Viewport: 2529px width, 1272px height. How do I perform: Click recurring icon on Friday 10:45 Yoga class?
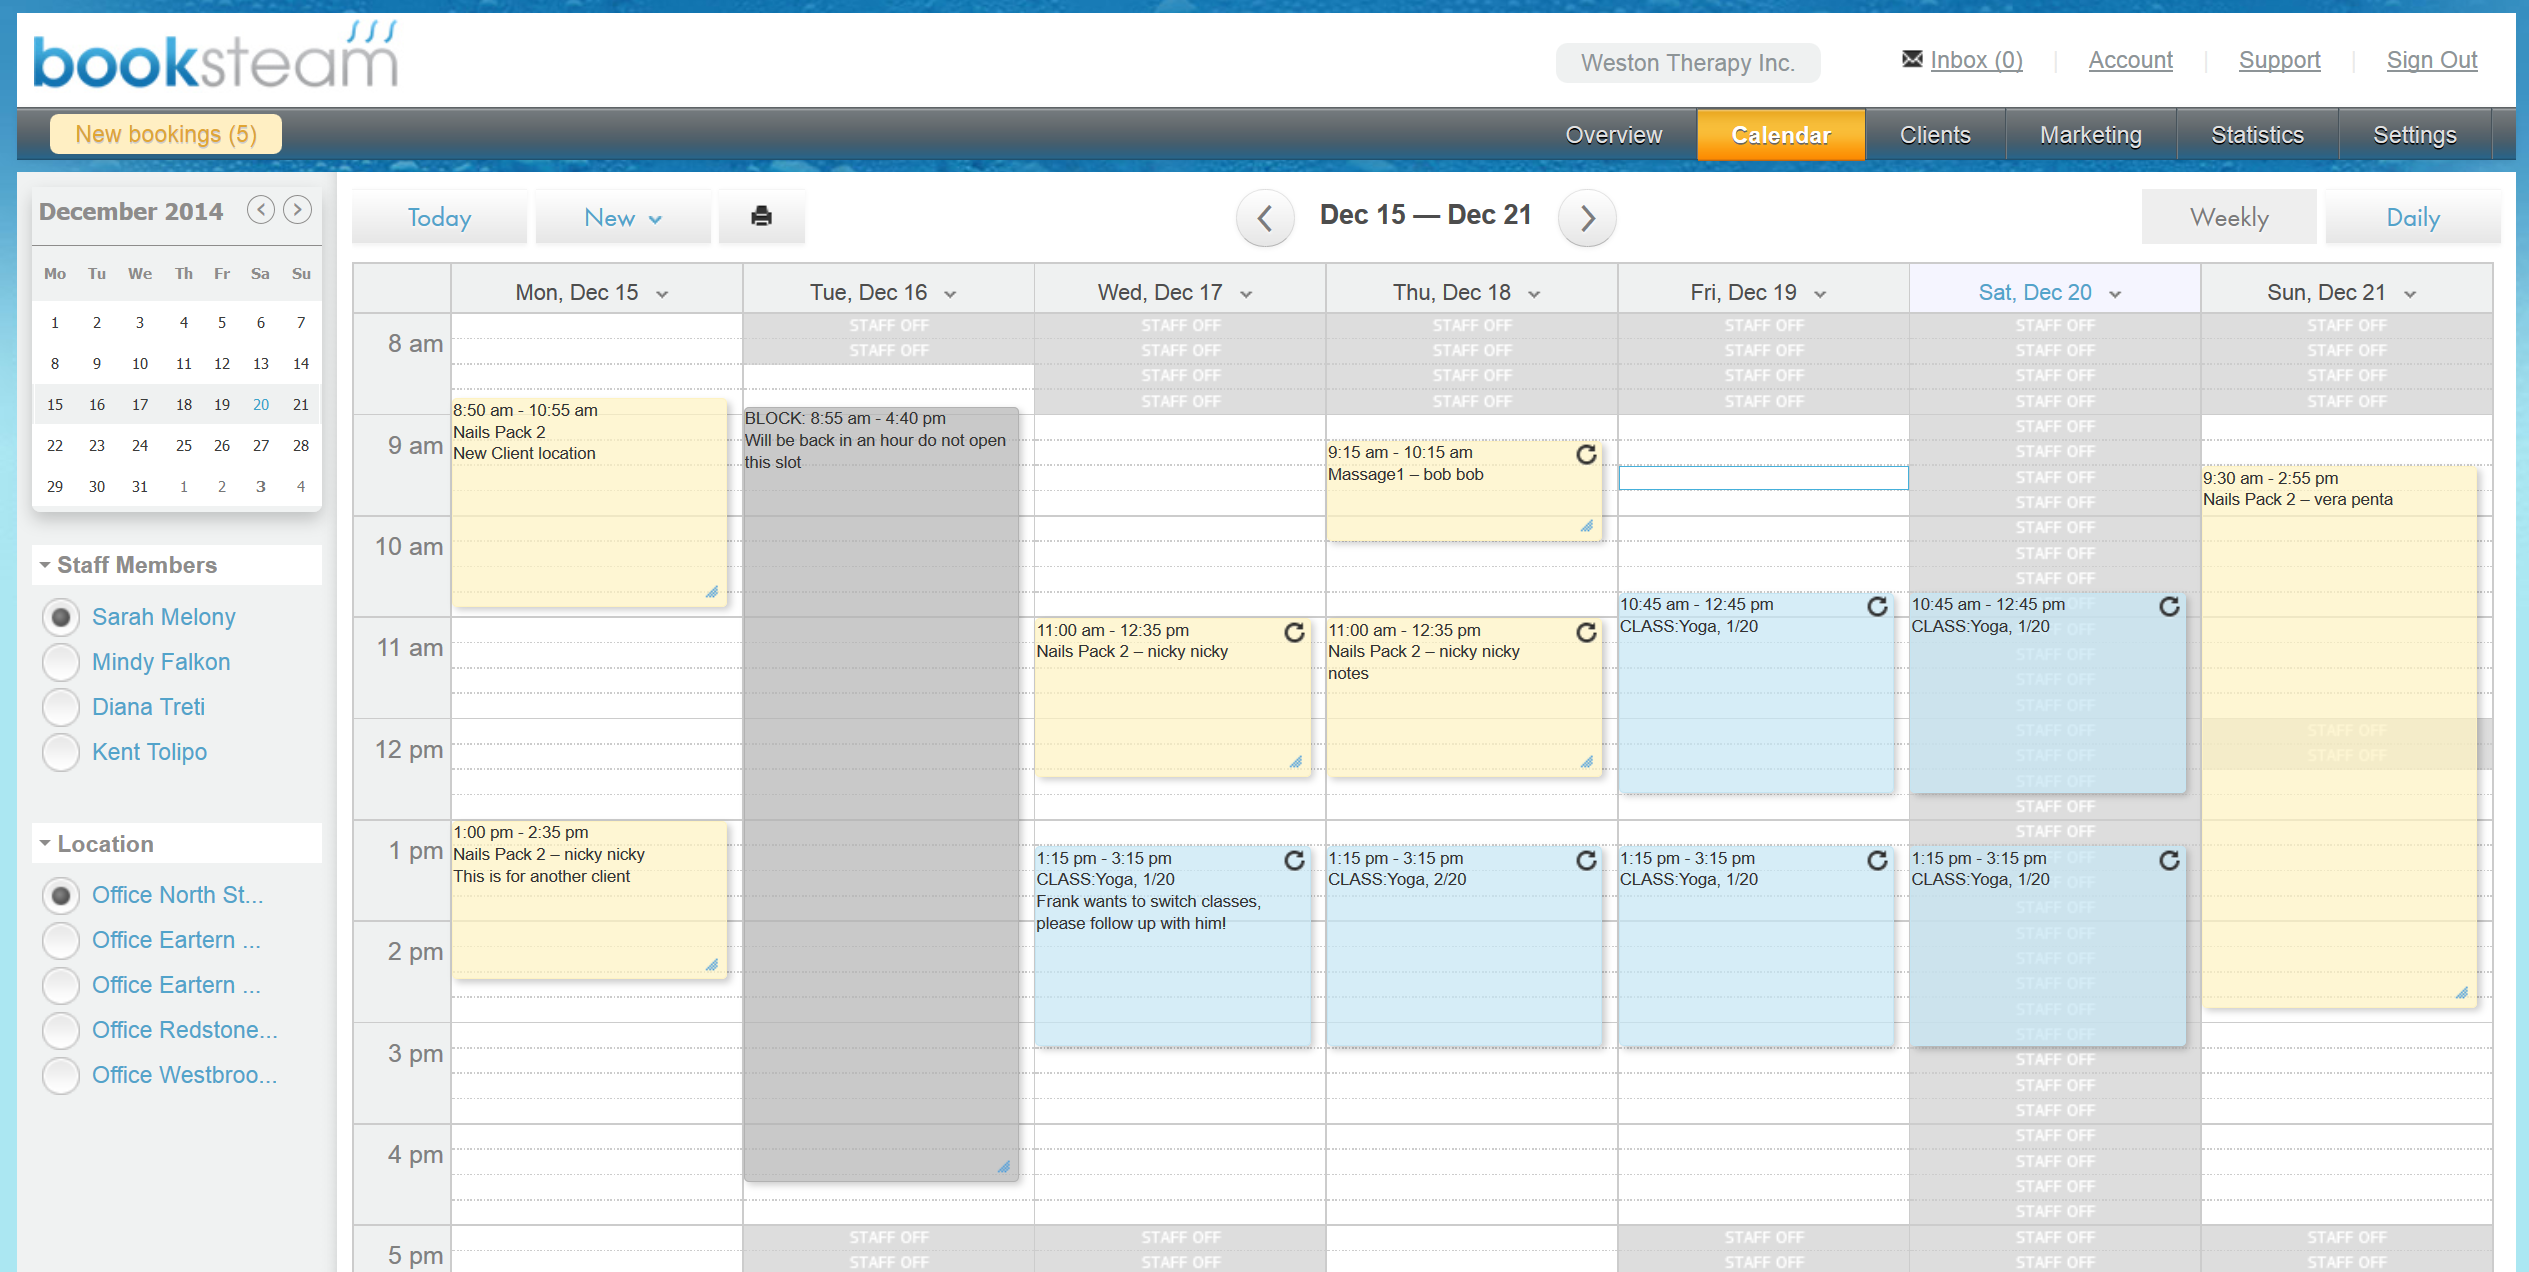pyautogui.click(x=1877, y=607)
